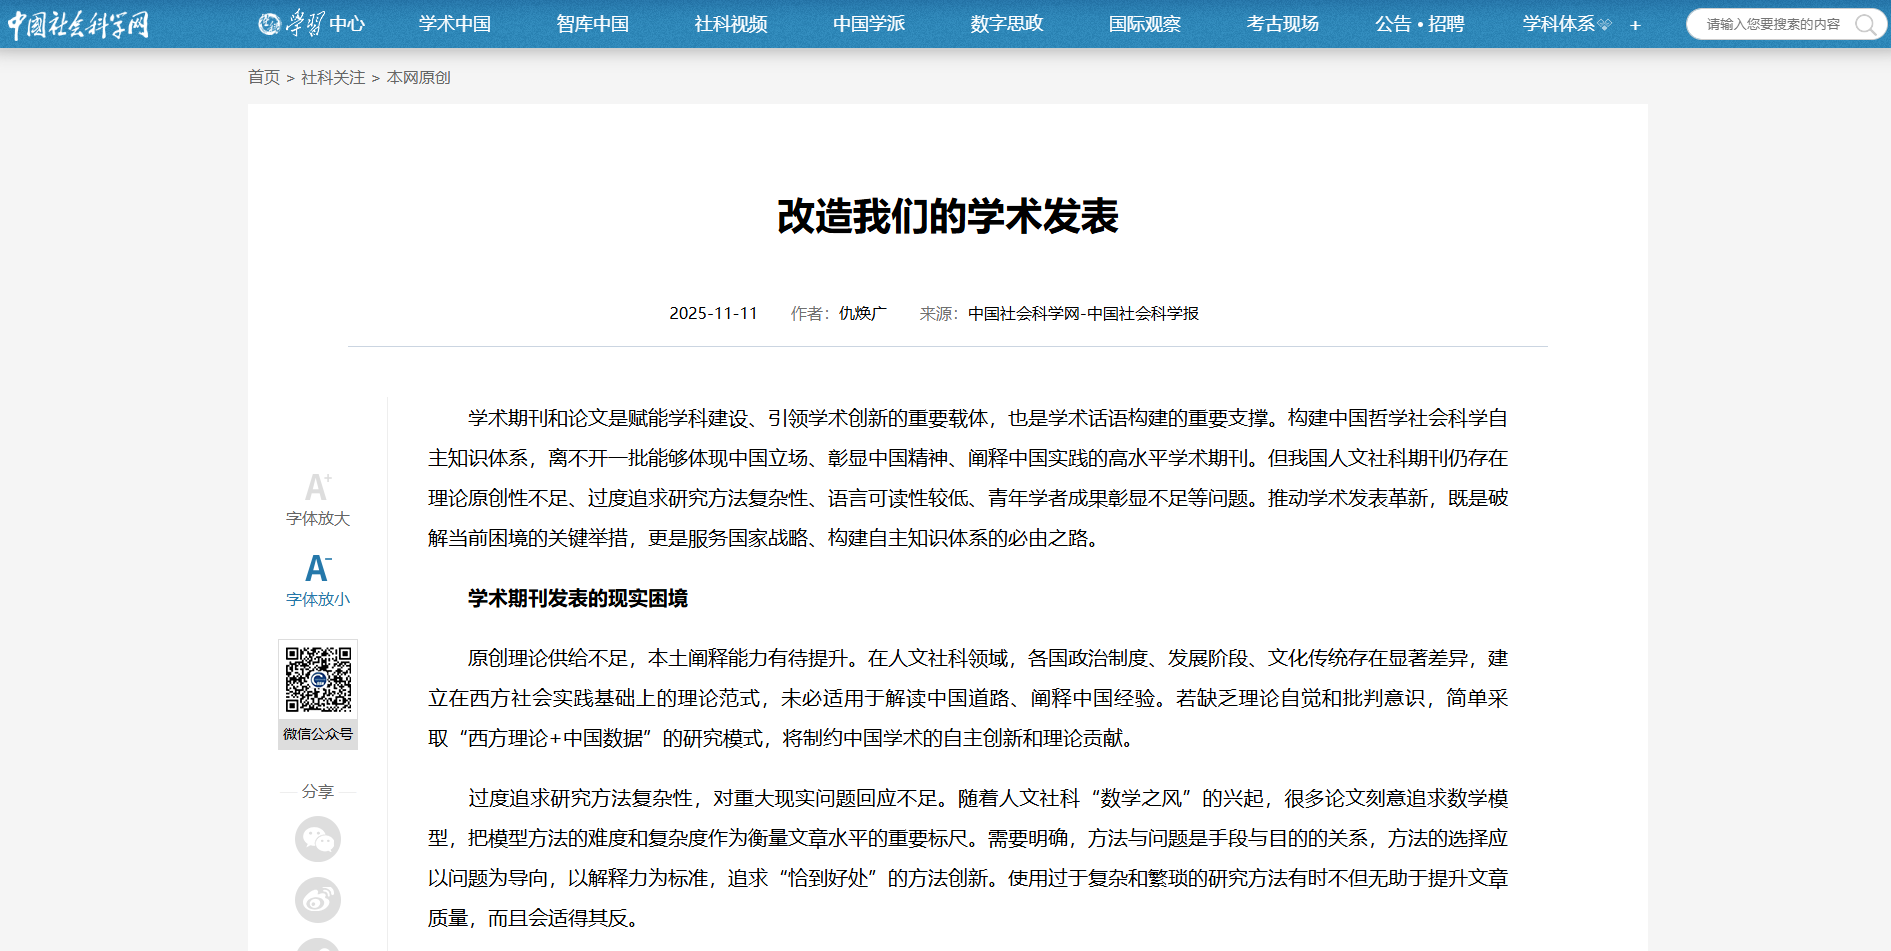Click the 本网原创 breadcrumb link

(419, 78)
